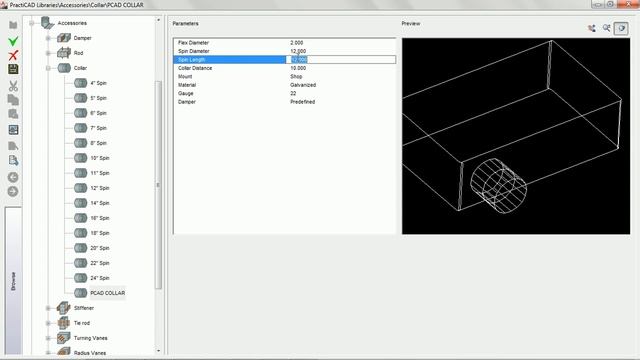Select the 24" Spin tree item

click(x=100, y=278)
